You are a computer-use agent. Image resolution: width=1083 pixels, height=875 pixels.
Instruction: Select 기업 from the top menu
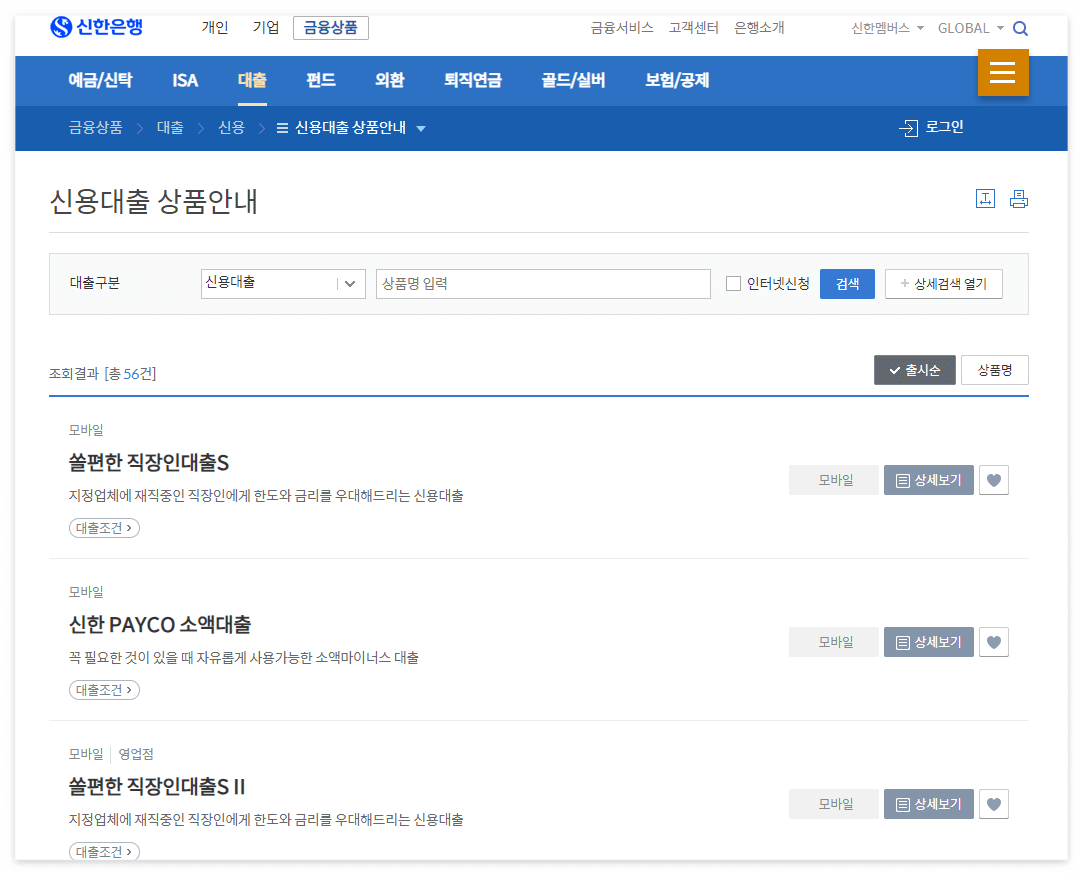coord(265,28)
